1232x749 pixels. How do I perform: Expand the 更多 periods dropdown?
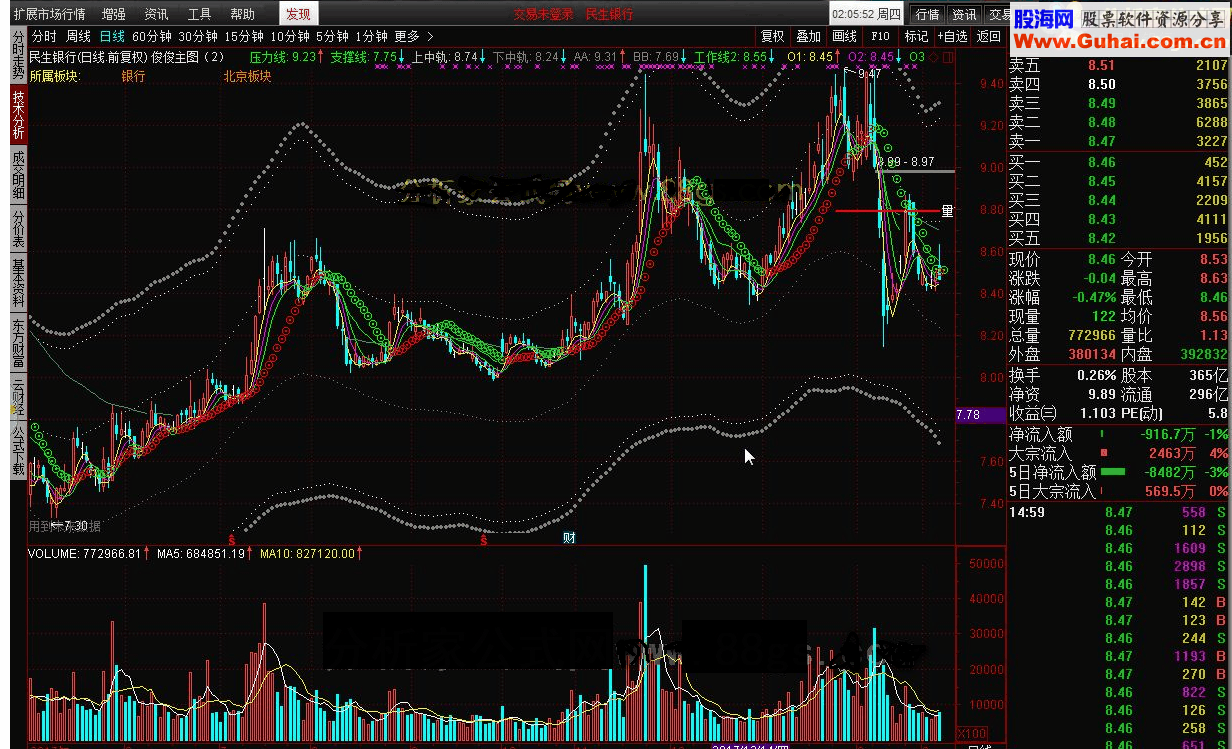coord(413,36)
